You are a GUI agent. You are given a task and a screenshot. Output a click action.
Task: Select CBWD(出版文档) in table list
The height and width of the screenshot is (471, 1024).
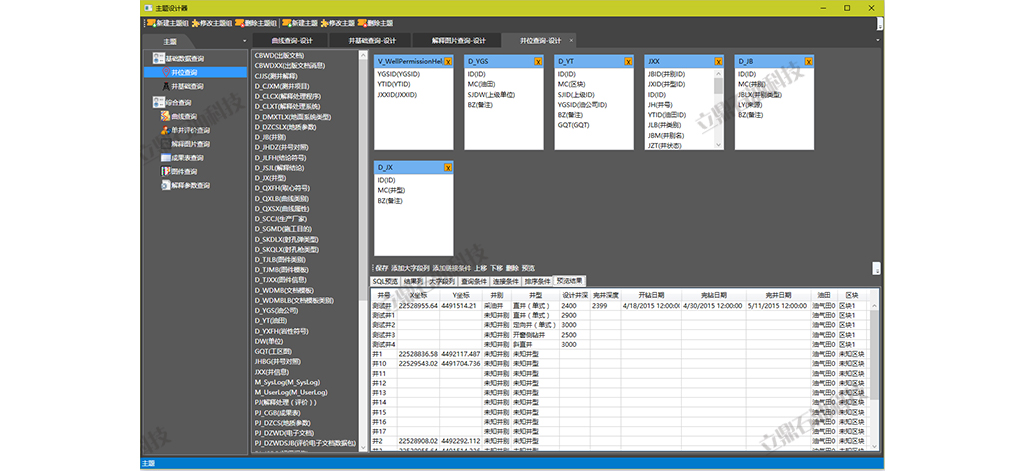[x=280, y=56]
